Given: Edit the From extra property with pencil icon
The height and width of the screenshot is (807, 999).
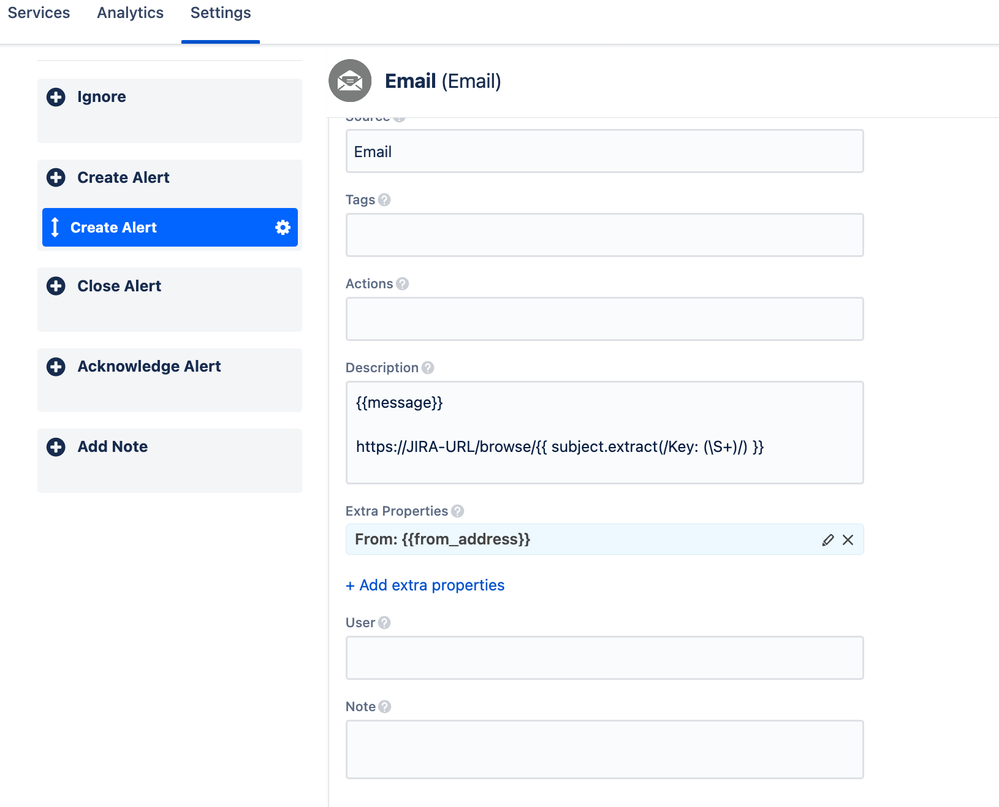Looking at the screenshot, I should pos(828,540).
